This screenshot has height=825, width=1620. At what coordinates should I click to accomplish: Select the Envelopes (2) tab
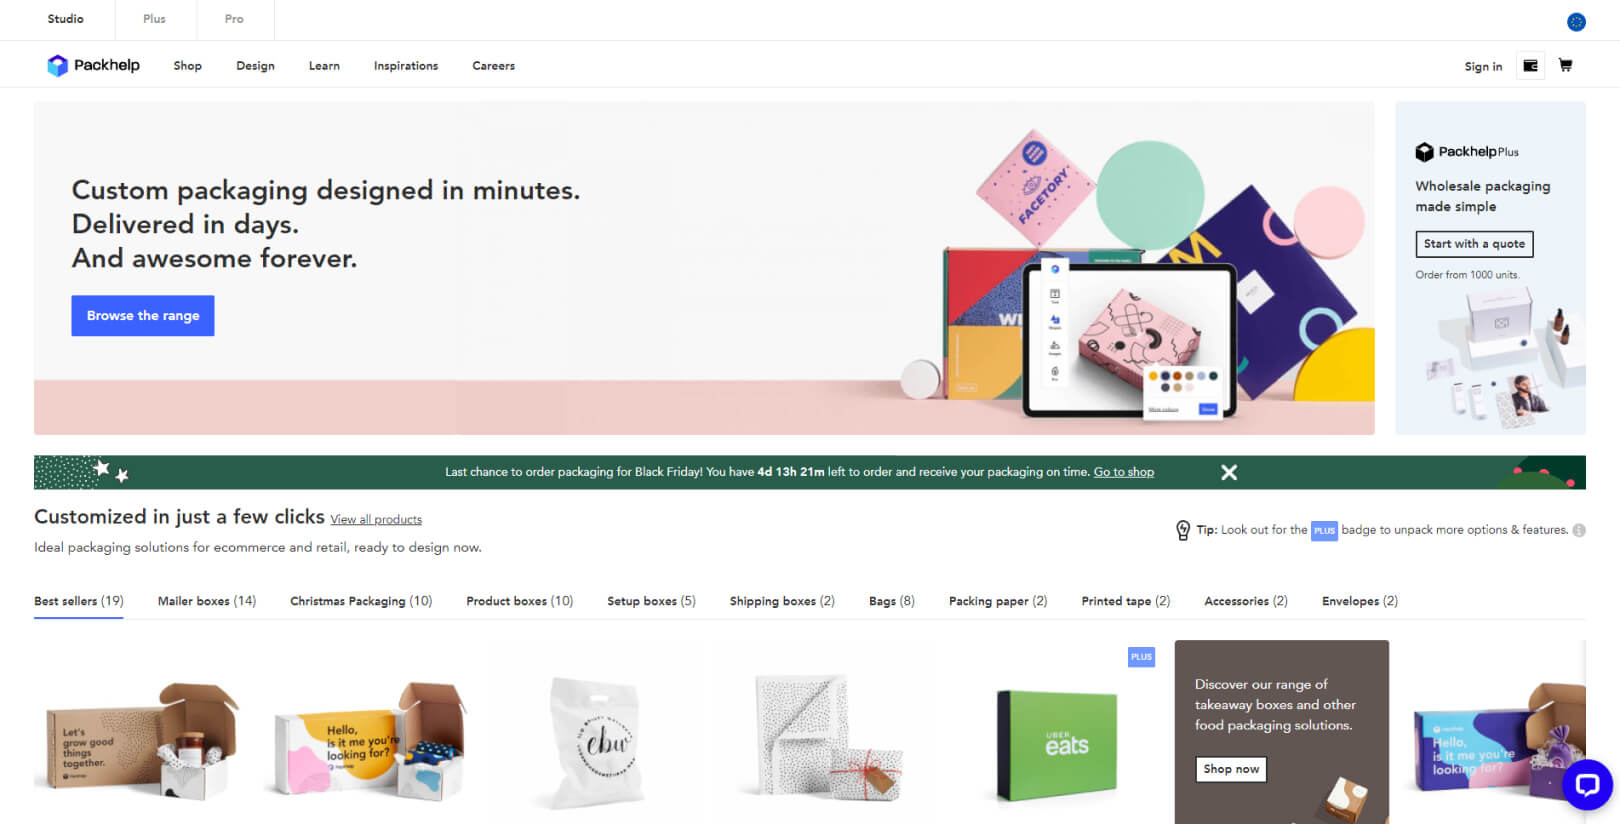tap(1360, 601)
